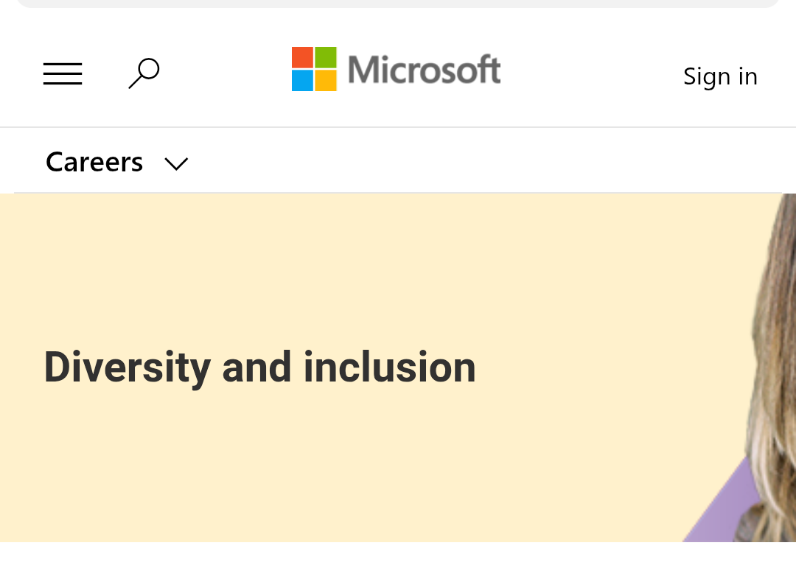Click the white area below the banner

398,562
